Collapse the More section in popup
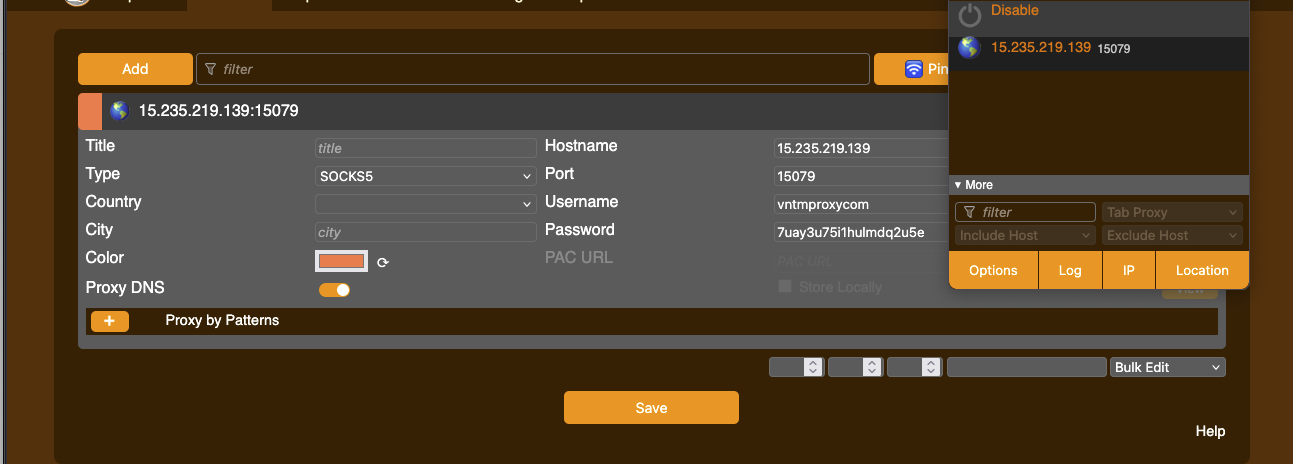This screenshot has height=464, width=1293. click(x=973, y=185)
